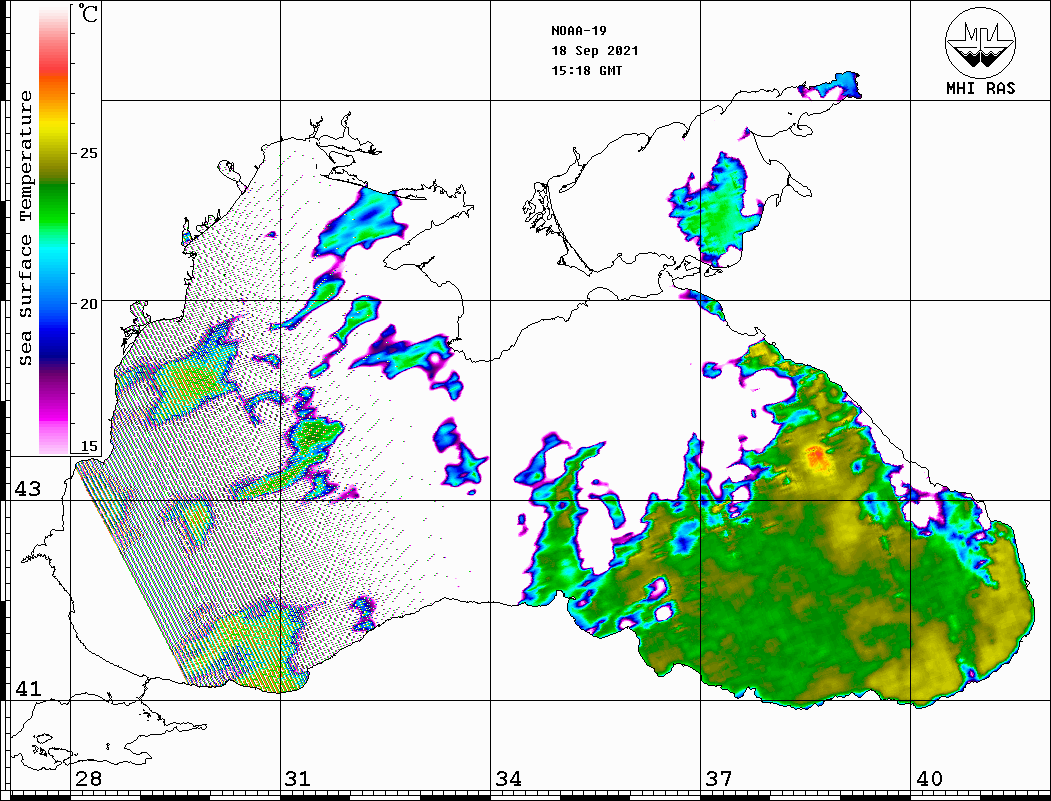Image resolution: width=1051 pixels, height=801 pixels.
Task: Click the orange-red hot spot in the eastern sea
Action: (816, 456)
